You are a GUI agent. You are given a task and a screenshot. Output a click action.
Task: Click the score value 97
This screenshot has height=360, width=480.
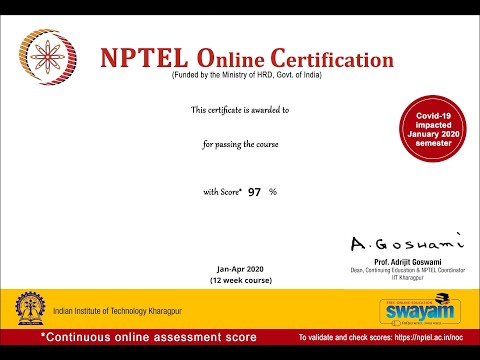(254, 192)
